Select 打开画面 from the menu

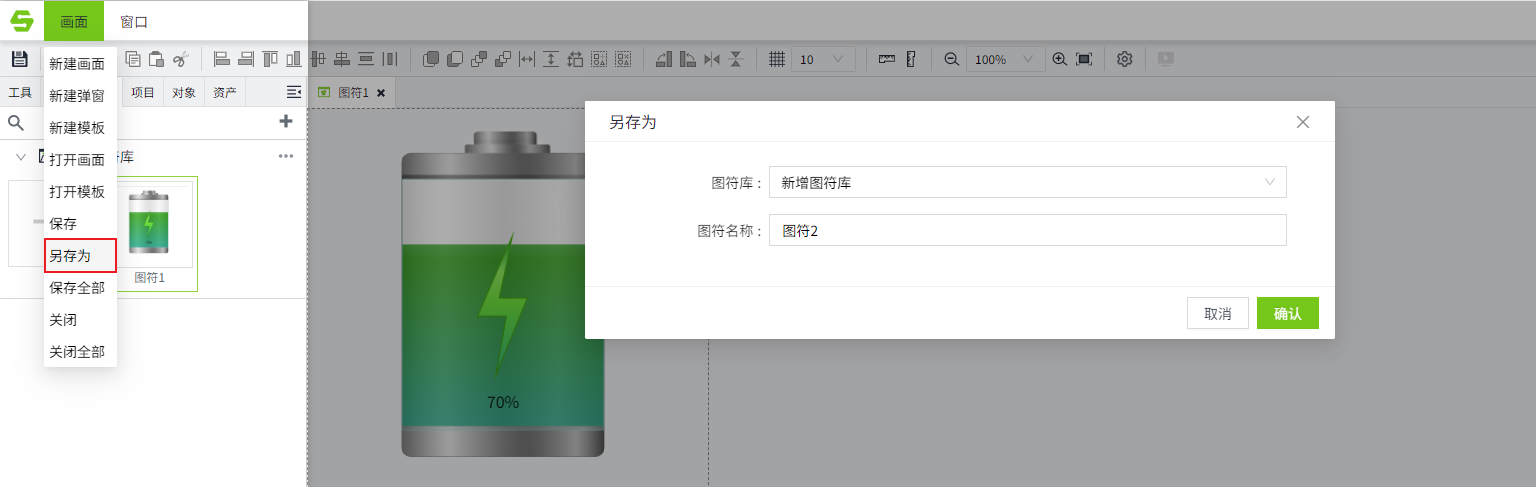click(x=80, y=160)
